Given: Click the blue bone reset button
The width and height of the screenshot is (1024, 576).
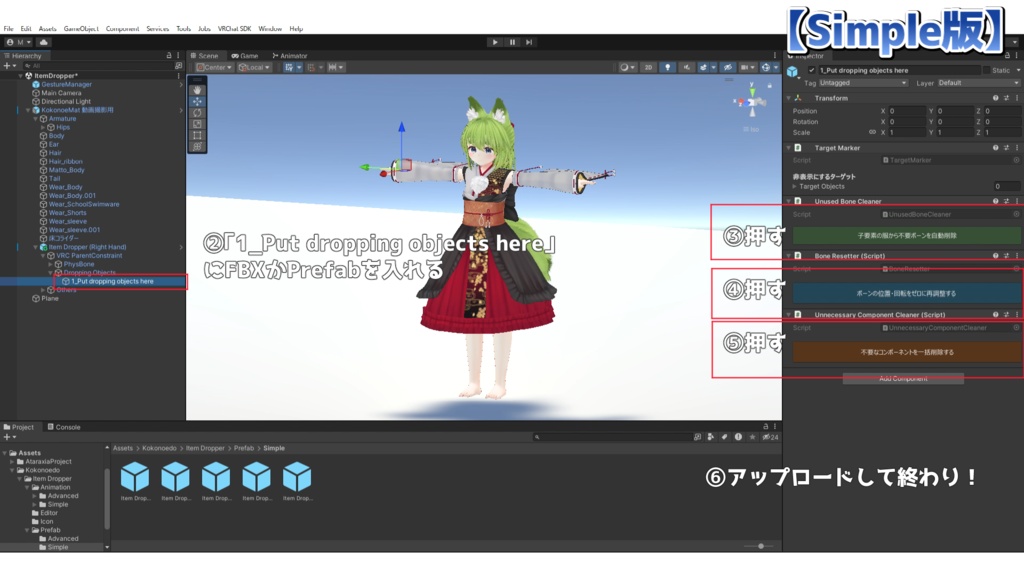Looking at the screenshot, I should point(906,293).
